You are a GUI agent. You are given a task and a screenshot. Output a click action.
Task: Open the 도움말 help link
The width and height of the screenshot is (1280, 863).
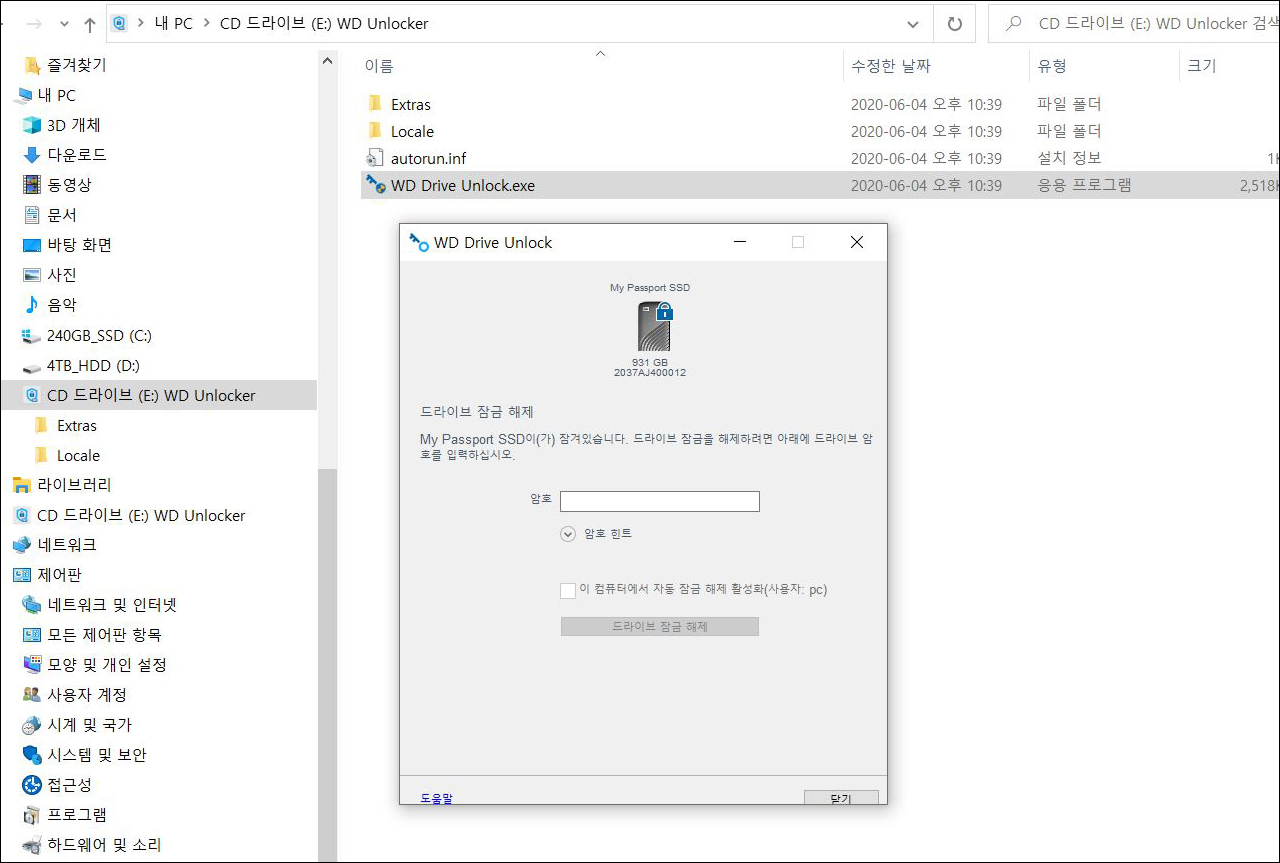(x=436, y=798)
